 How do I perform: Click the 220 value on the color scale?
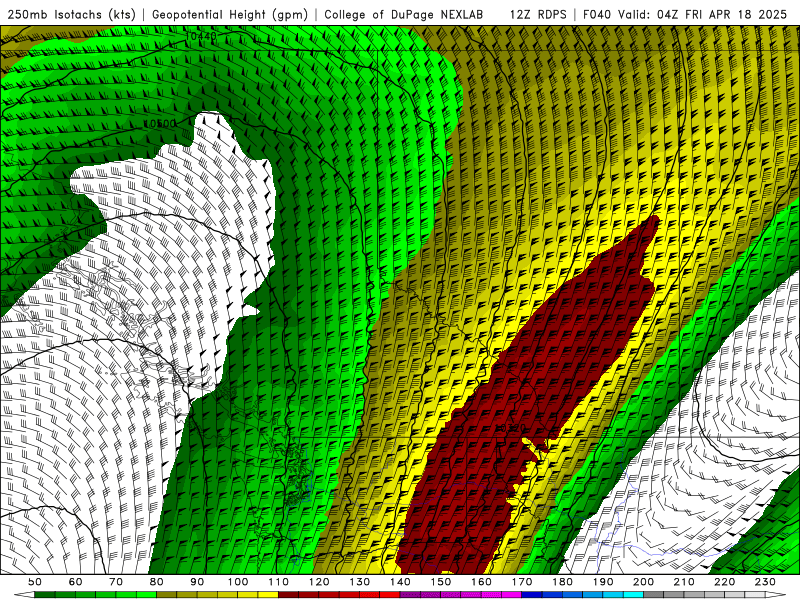click(724, 582)
